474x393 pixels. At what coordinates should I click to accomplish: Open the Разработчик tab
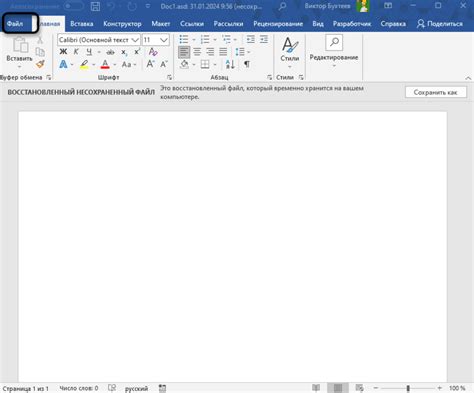click(x=352, y=24)
